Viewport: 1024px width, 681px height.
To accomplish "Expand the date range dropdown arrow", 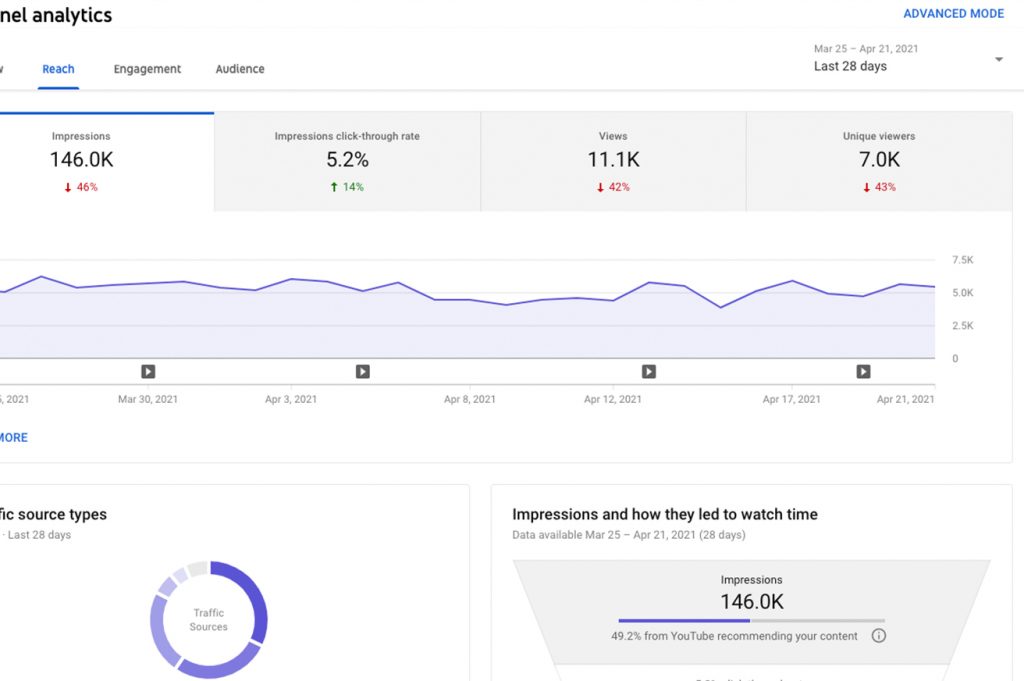I will pos(999,59).
